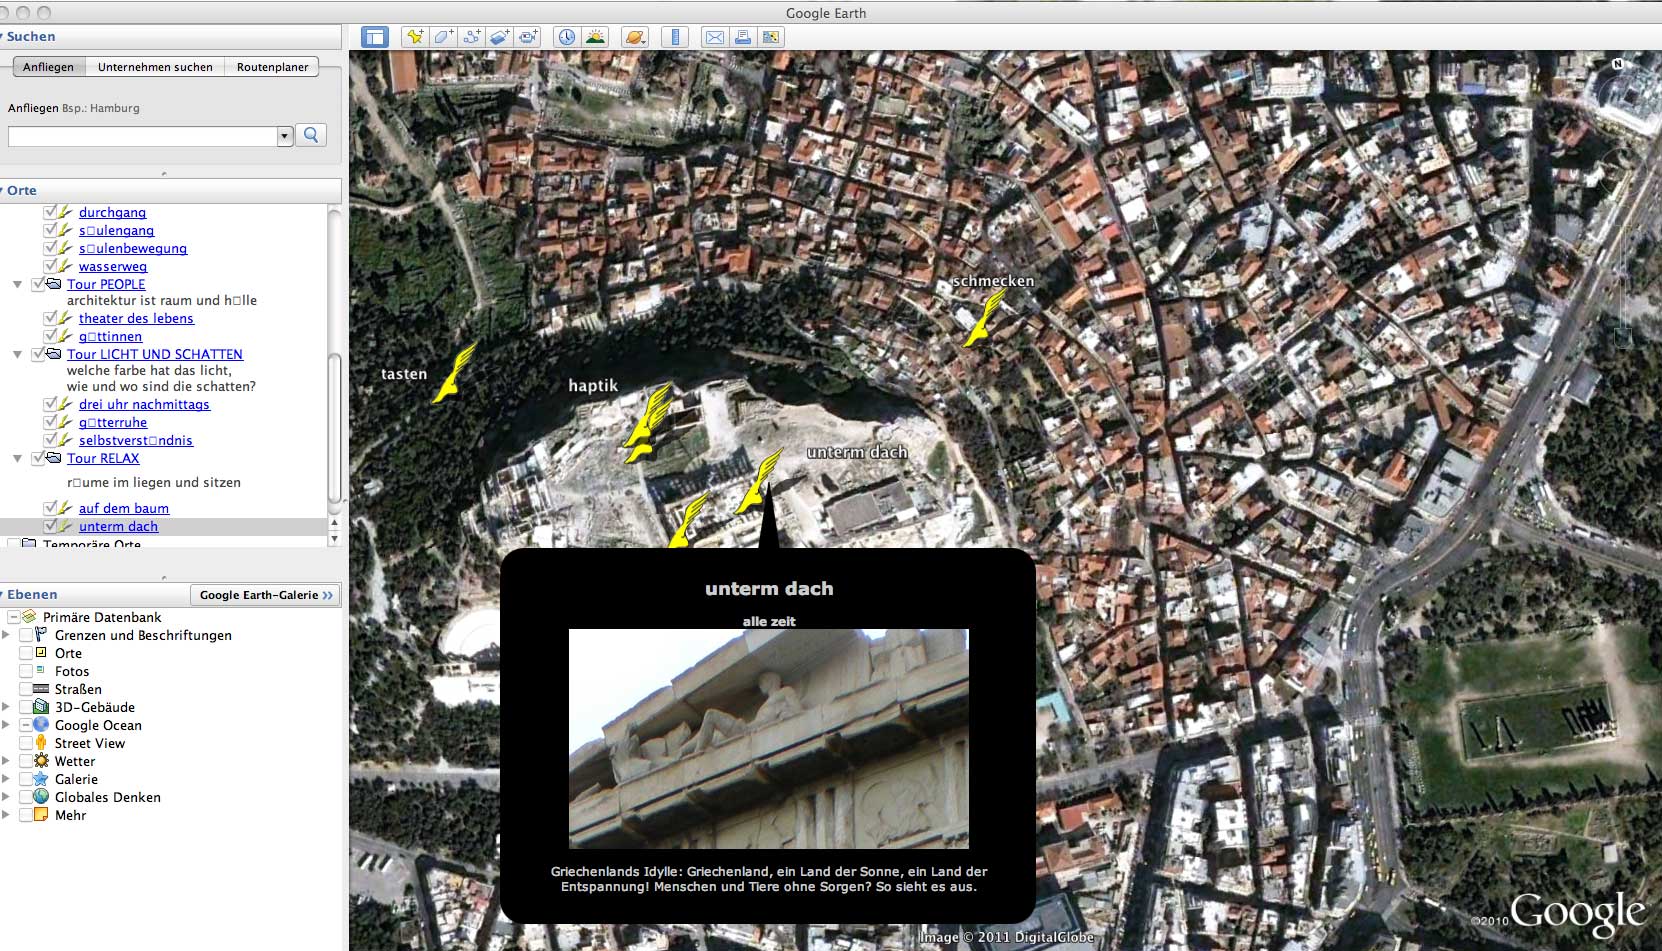
Task: Add a new placemark from toolbar
Action: click(x=415, y=37)
